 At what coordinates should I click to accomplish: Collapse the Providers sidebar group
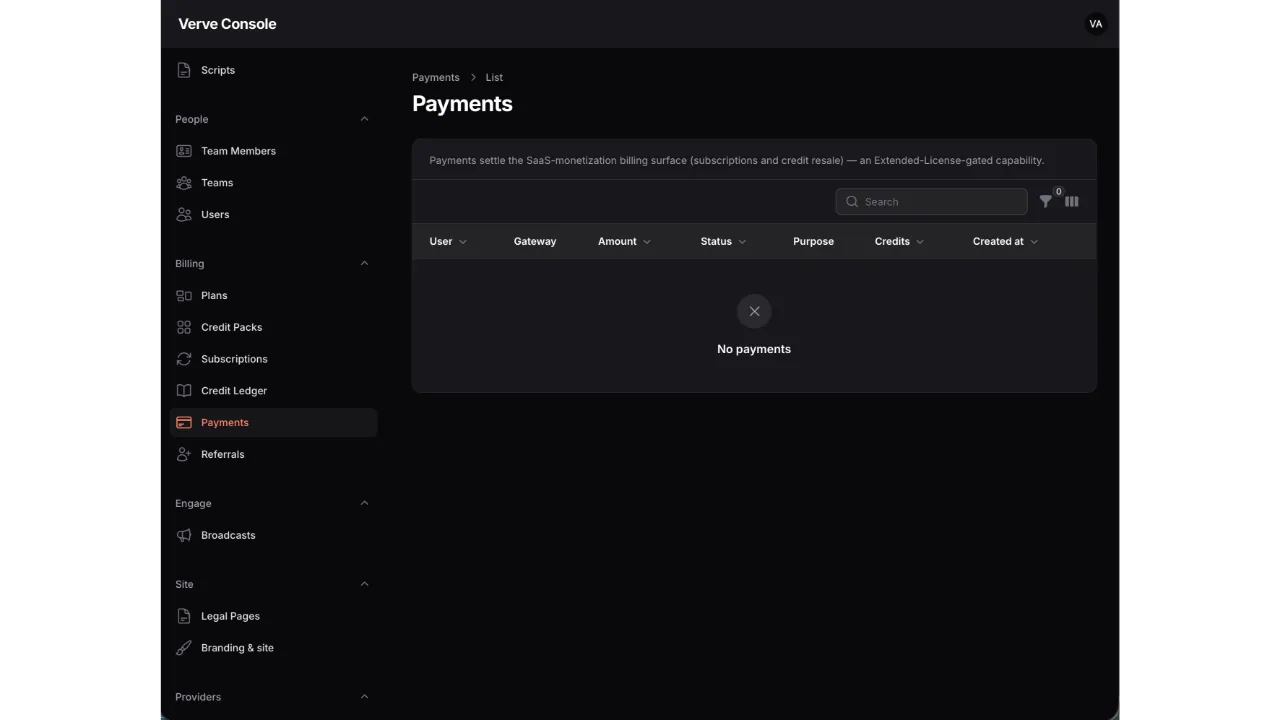pyautogui.click(x=364, y=697)
